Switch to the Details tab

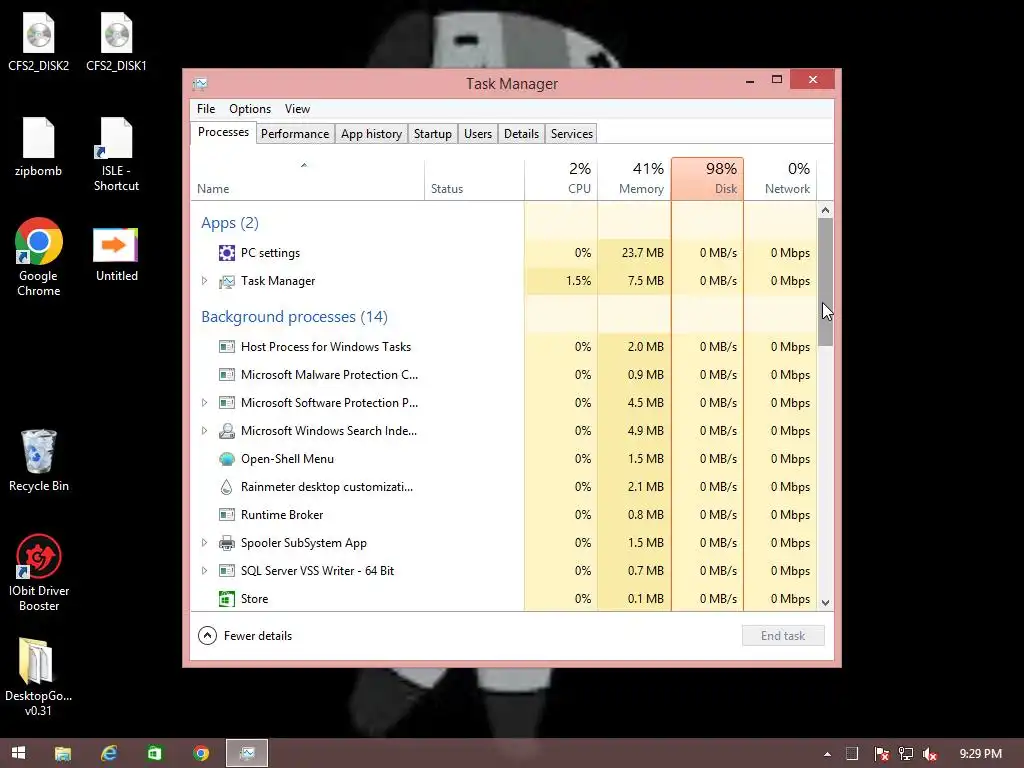click(521, 134)
